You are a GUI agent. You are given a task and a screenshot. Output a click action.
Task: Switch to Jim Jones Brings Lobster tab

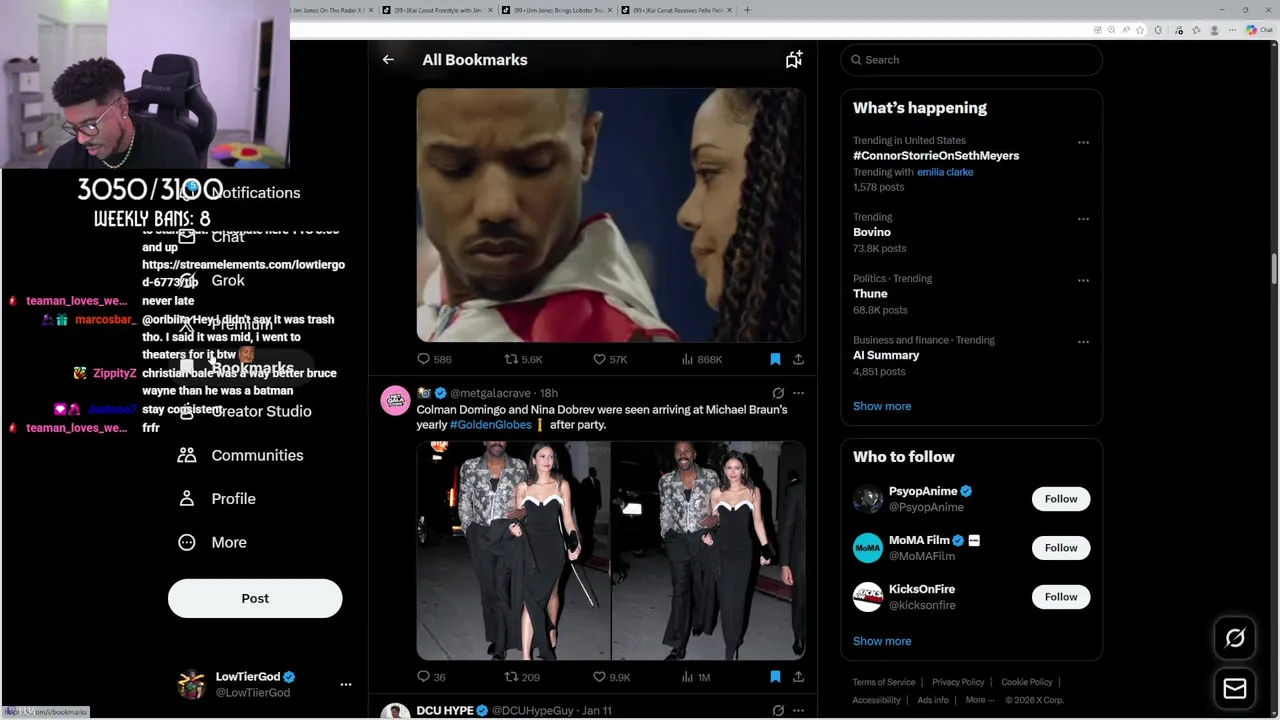click(555, 10)
